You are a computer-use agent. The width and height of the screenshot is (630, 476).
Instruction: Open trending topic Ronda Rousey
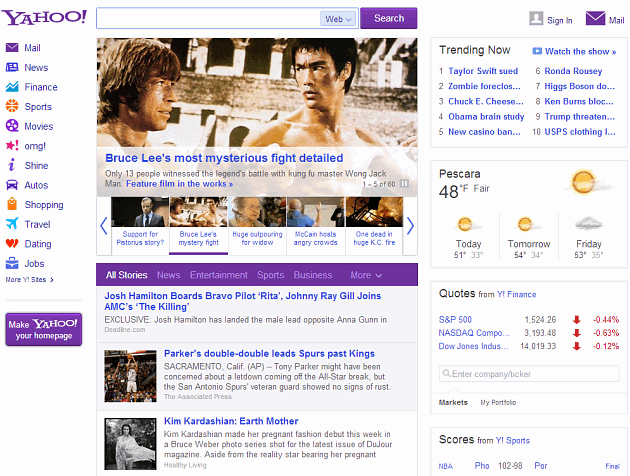pyautogui.click(x=573, y=71)
